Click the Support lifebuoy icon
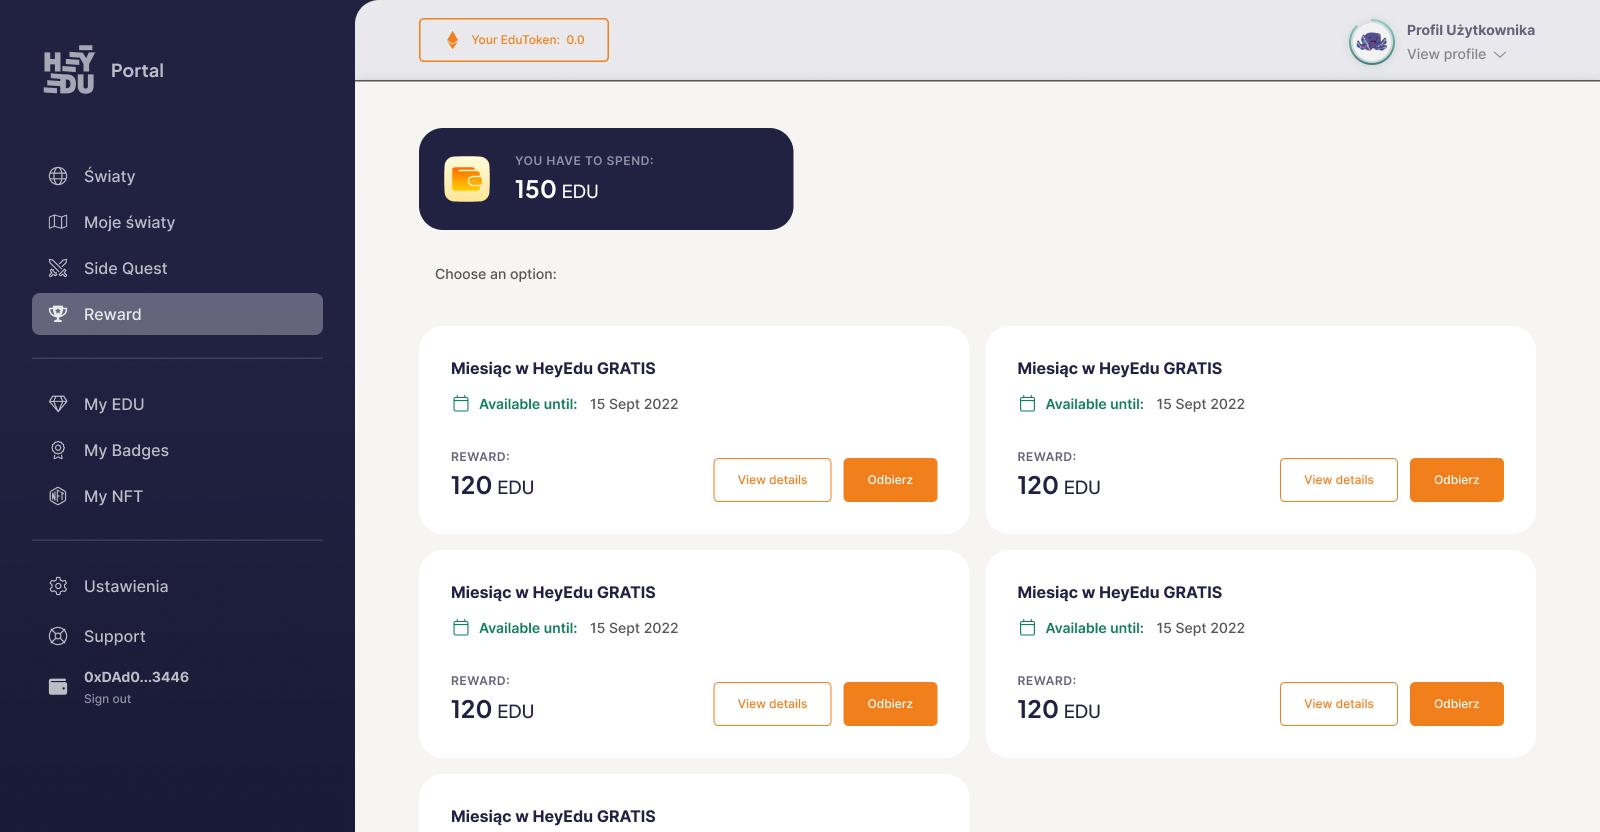This screenshot has height=832, width=1600. [x=58, y=636]
